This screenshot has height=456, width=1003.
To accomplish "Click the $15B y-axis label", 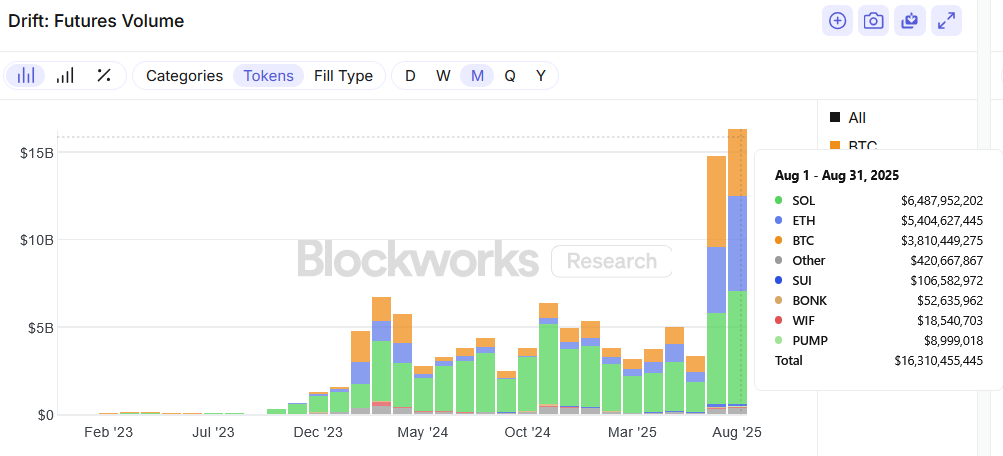I will (x=37, y=152).
